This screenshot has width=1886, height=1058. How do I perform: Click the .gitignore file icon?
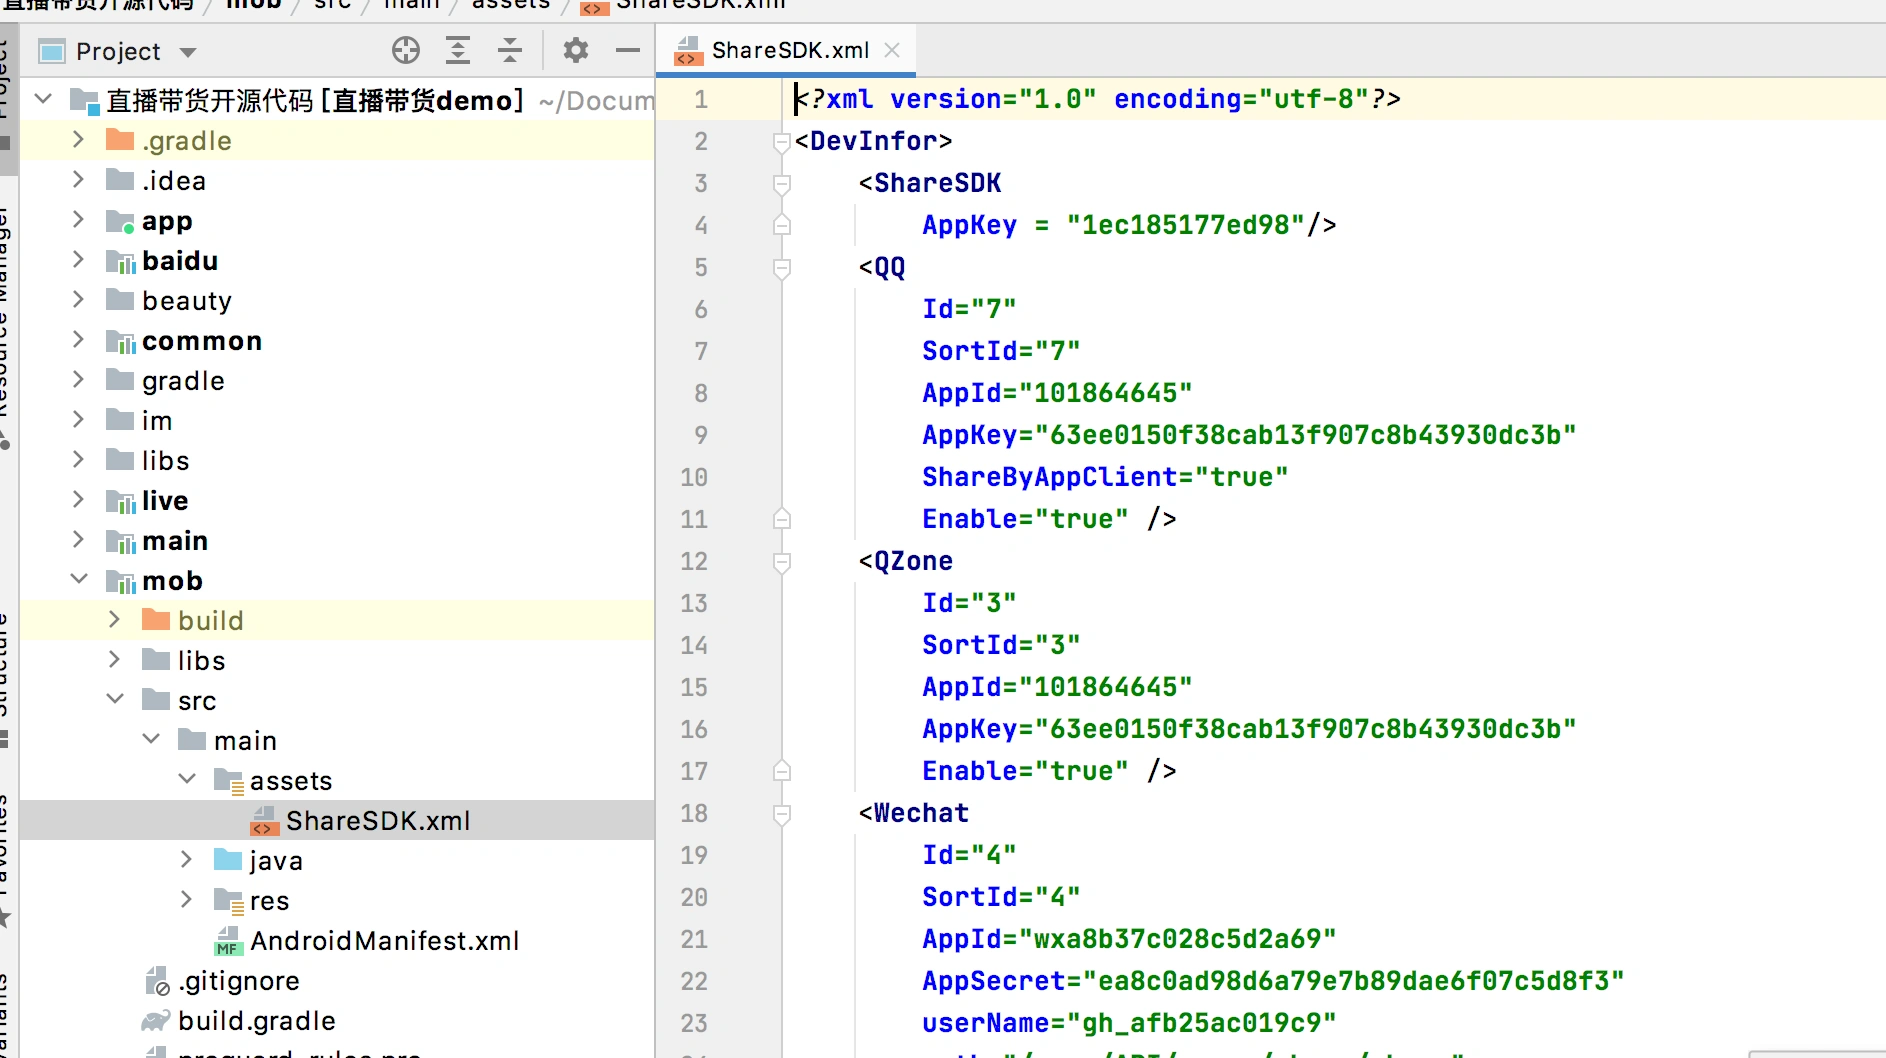click(x=157, y=981)
